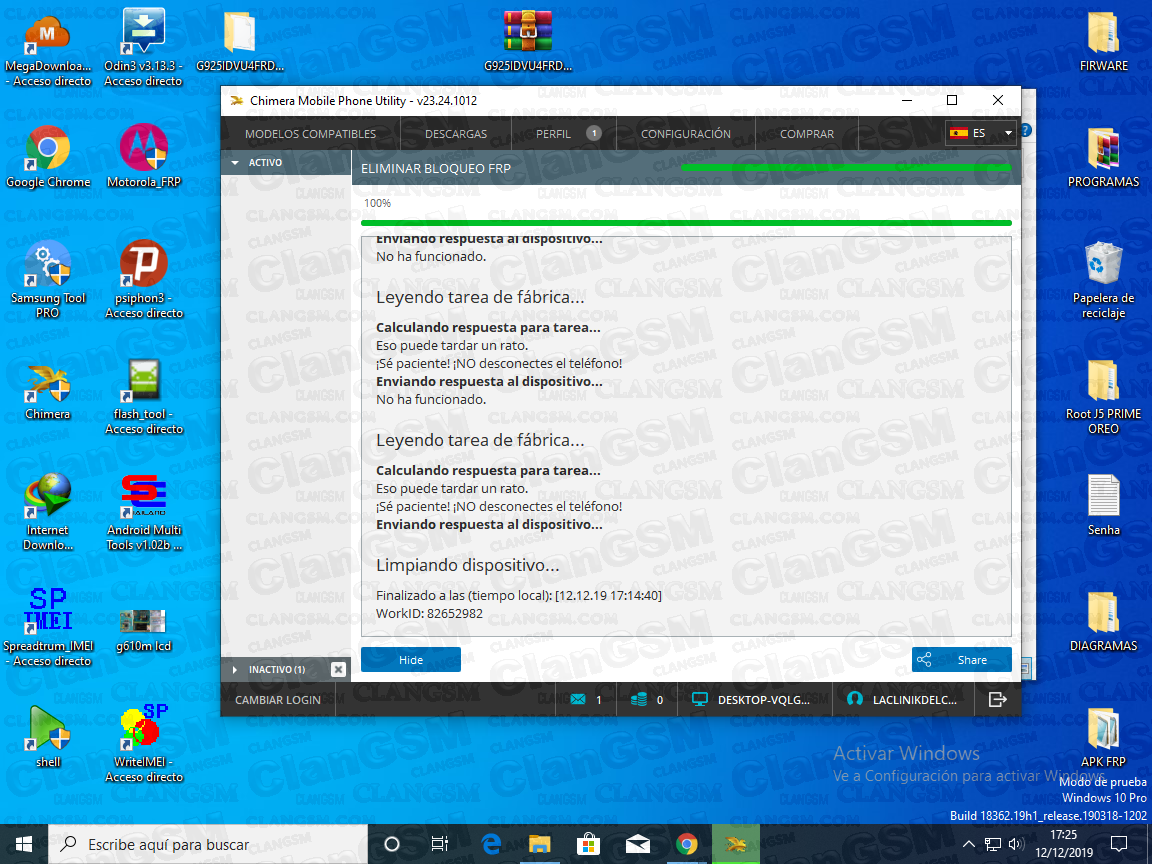Select the DESKTOP-VQLG computer icon
1152x864 pixels.
700,699
